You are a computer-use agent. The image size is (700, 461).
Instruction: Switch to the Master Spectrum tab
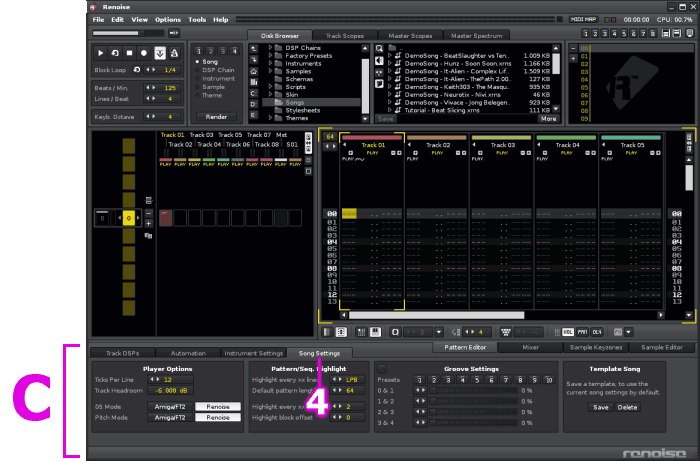[476, 36]
